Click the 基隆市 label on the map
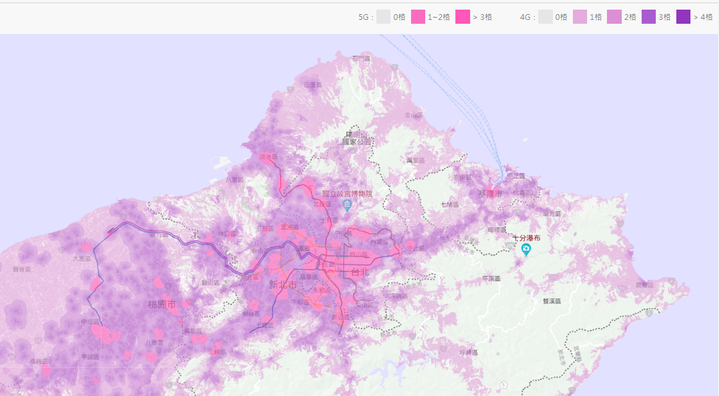 point(490,194)
